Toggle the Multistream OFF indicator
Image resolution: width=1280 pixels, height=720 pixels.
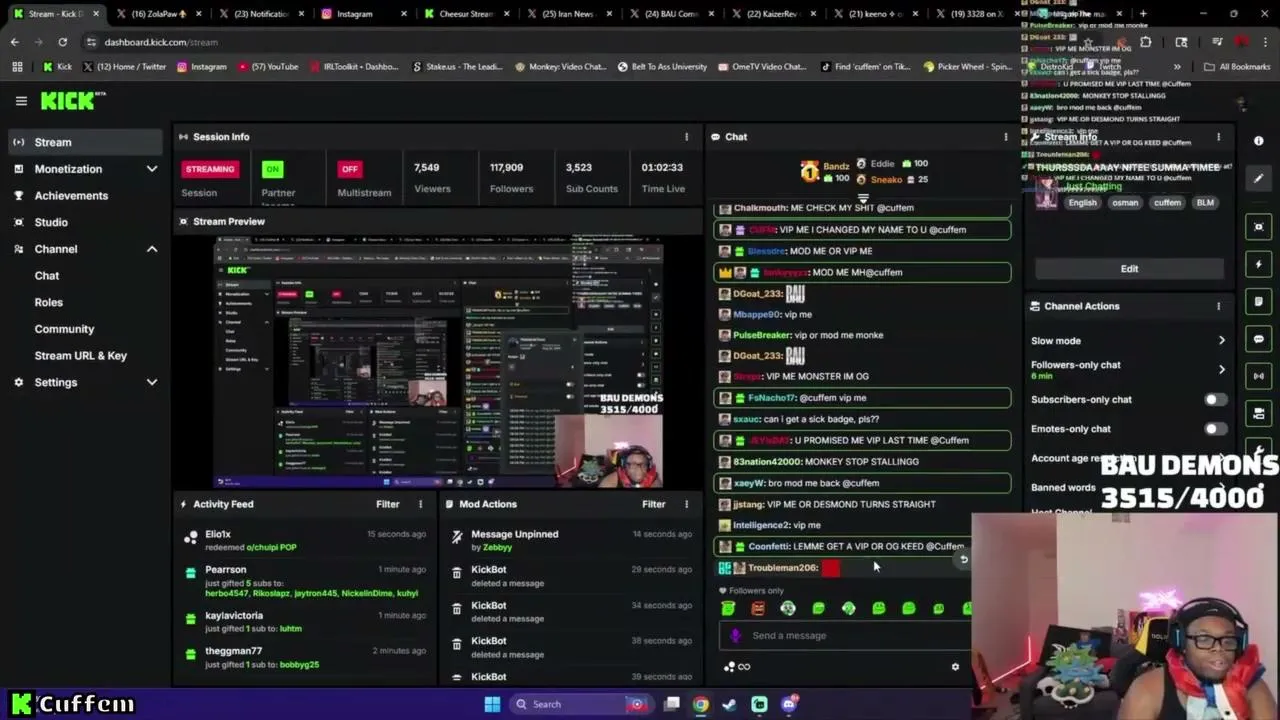tap(349, 169)
